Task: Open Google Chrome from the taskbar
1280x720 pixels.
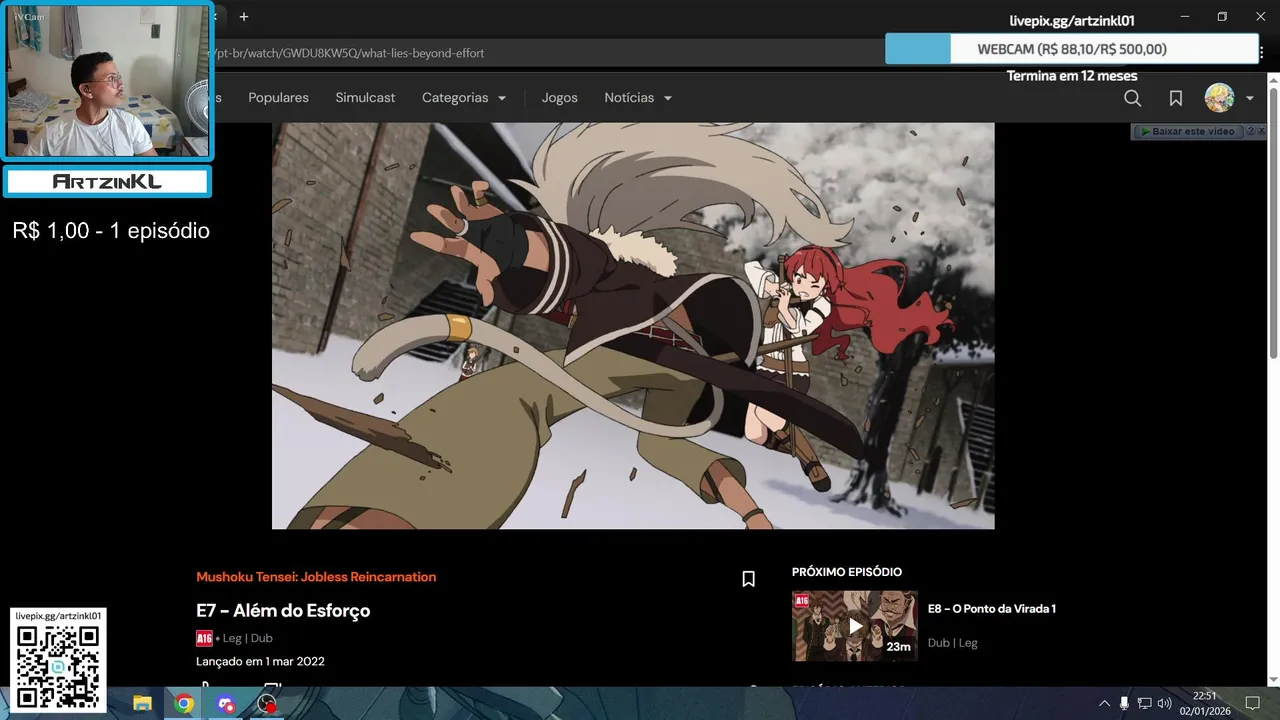Action: (x=184, y=704)
